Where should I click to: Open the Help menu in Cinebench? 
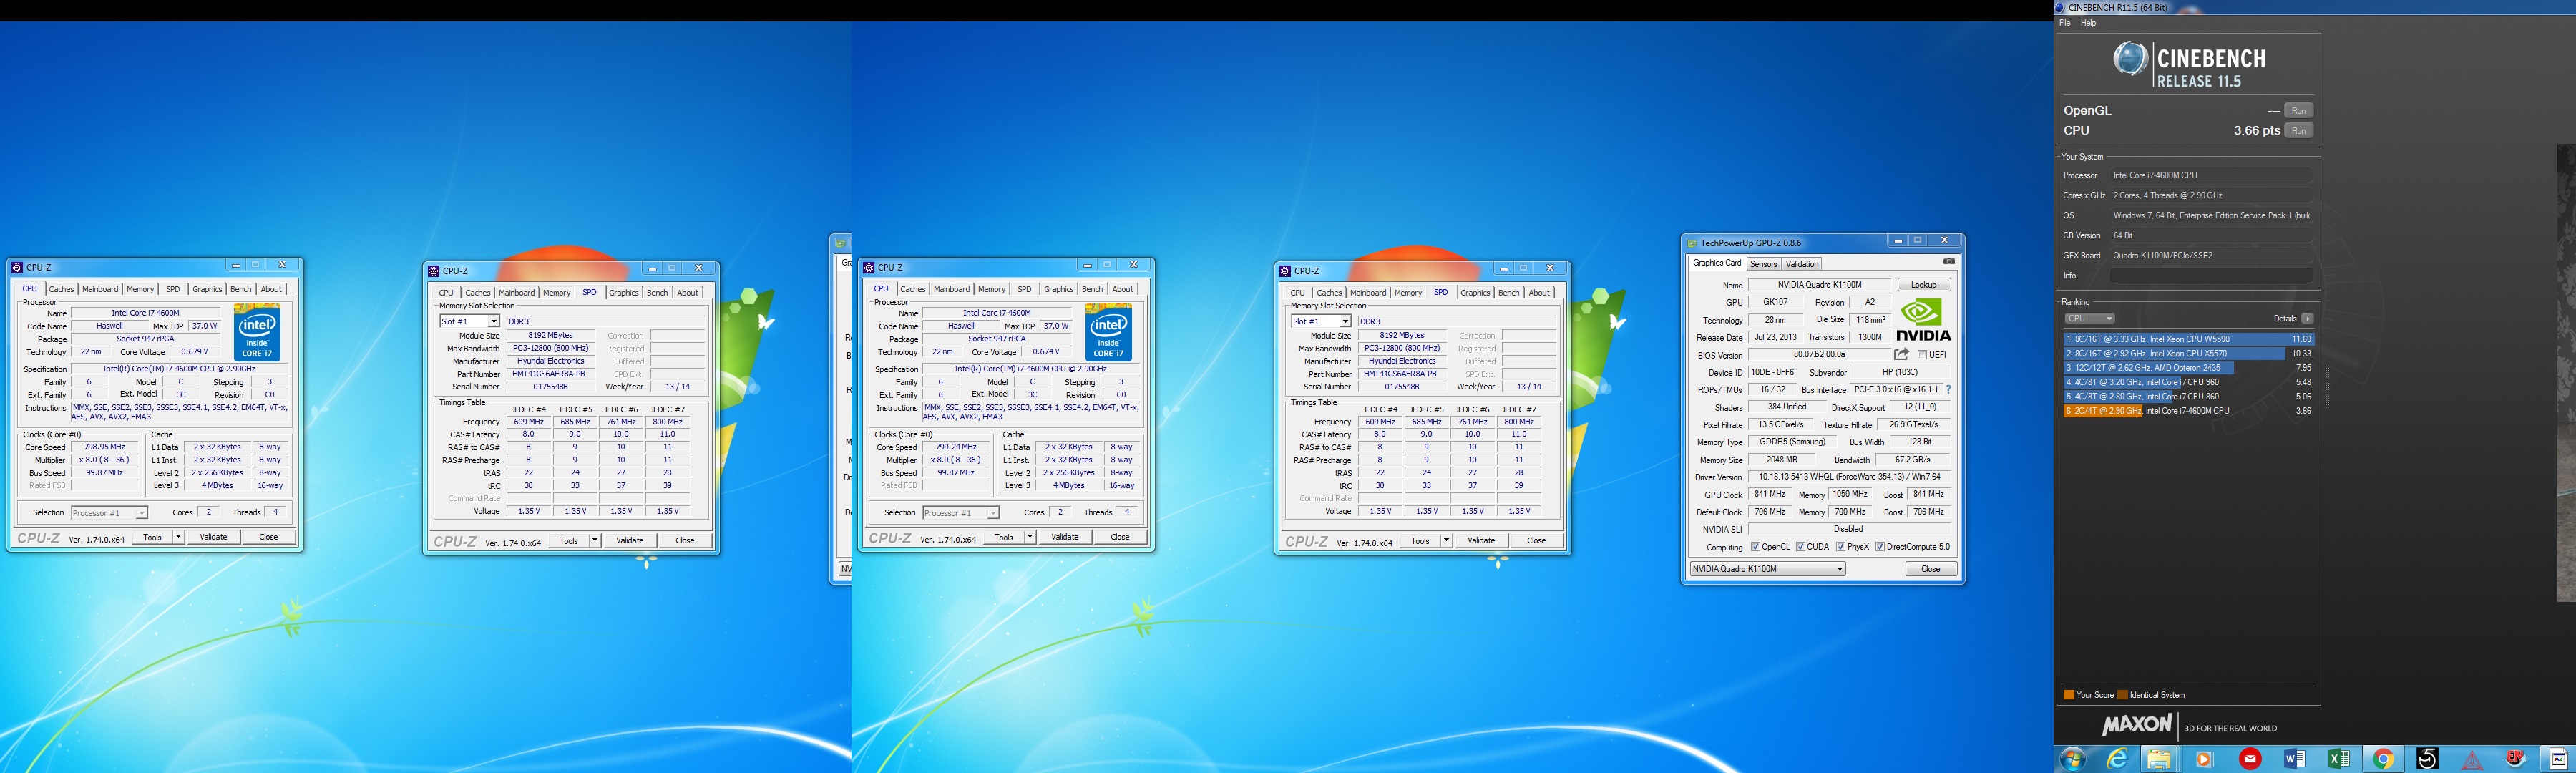tap(2088, 23)
